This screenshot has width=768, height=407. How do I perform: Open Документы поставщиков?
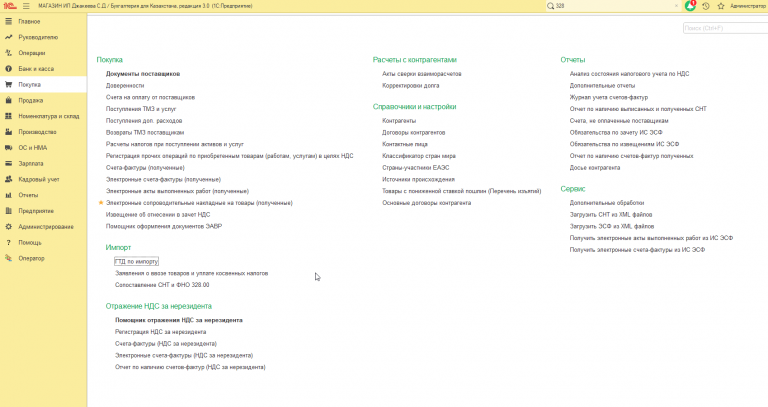(x=143, y=73)
